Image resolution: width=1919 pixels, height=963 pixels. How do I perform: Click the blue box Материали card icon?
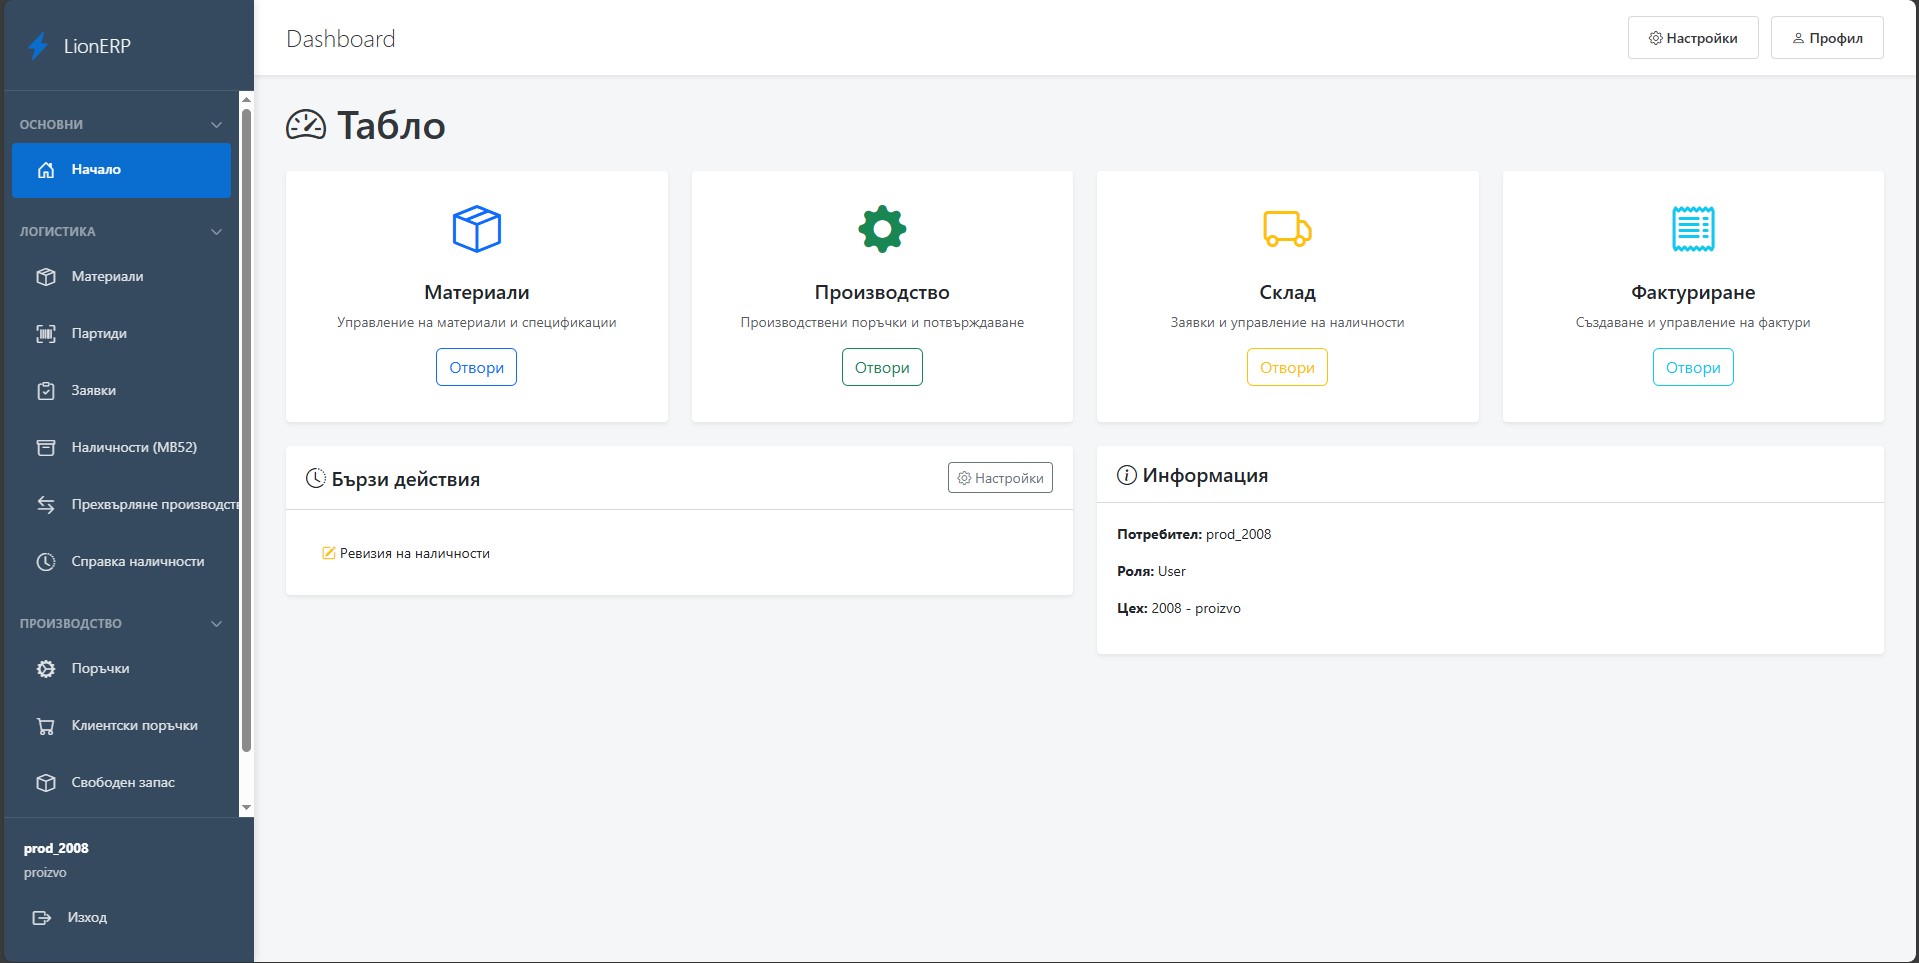(476, 229)
